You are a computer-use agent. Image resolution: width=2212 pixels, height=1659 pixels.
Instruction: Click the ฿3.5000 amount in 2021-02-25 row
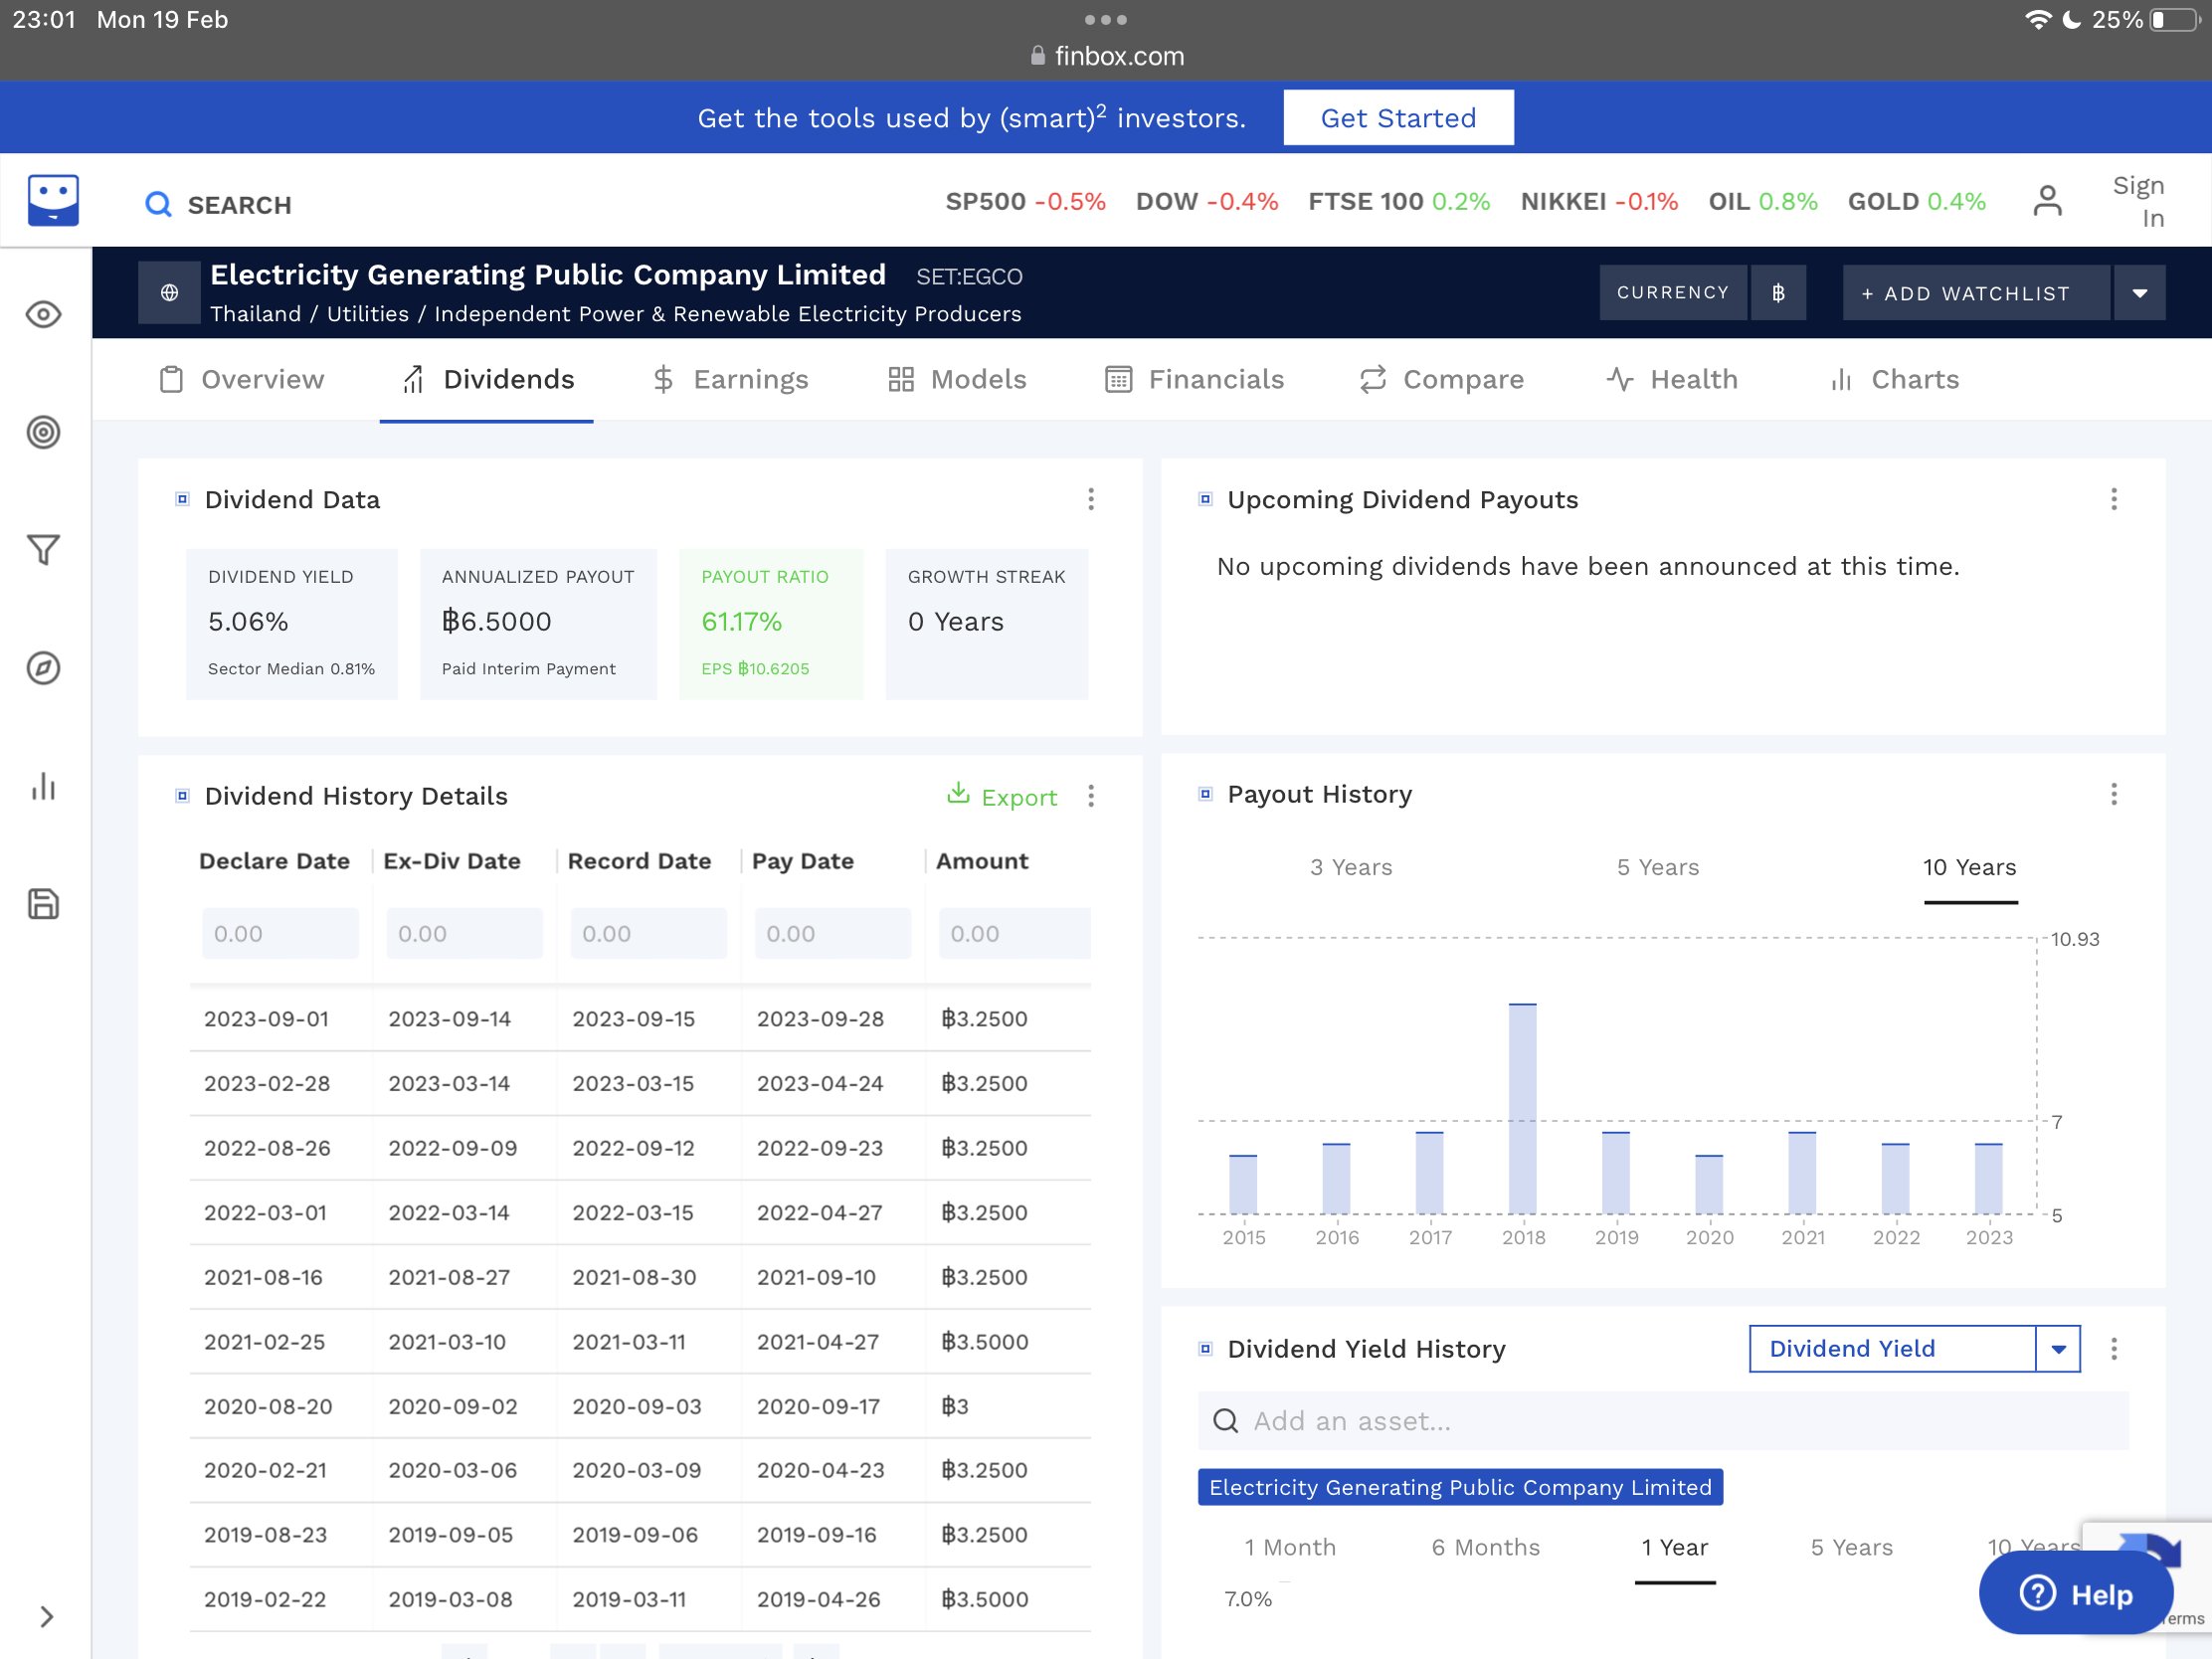[x=984, y=1342]
